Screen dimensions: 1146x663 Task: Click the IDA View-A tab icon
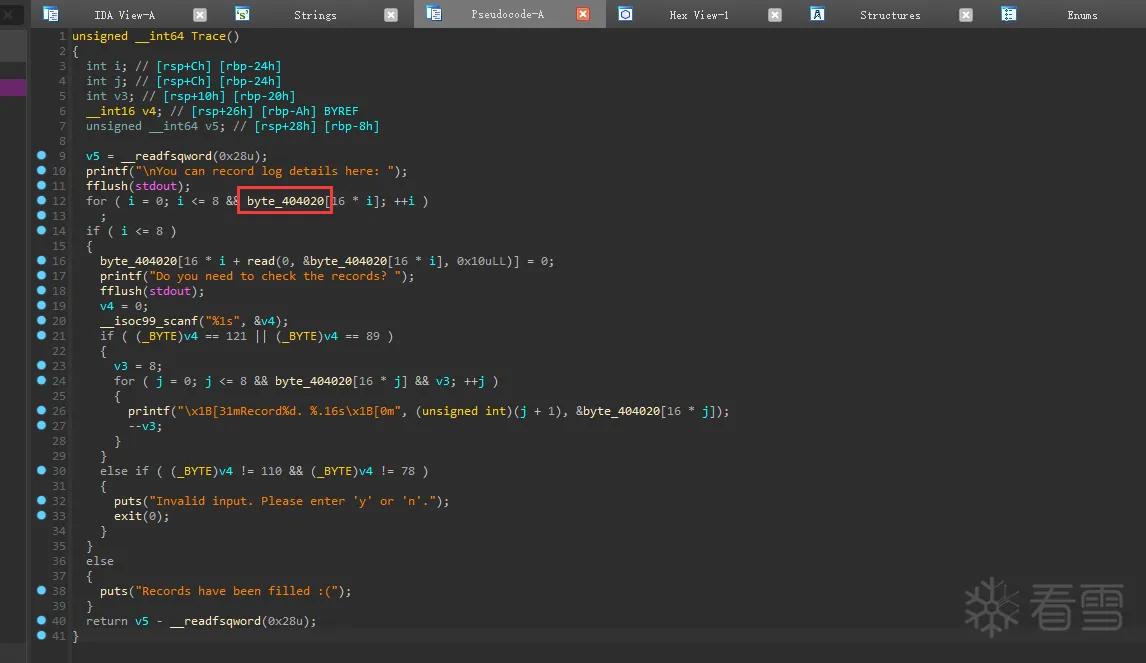[50, 14]
